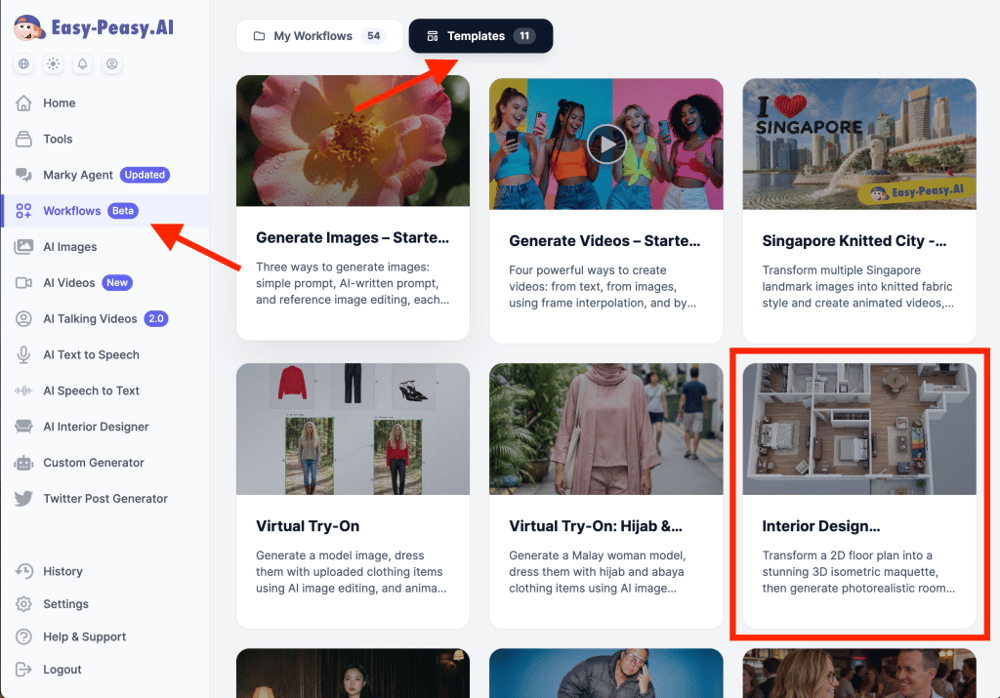The height and width of the screenshot is (698, 1000).
Task: Open Tools from the sidebar
Action: (x=58, y=139)
